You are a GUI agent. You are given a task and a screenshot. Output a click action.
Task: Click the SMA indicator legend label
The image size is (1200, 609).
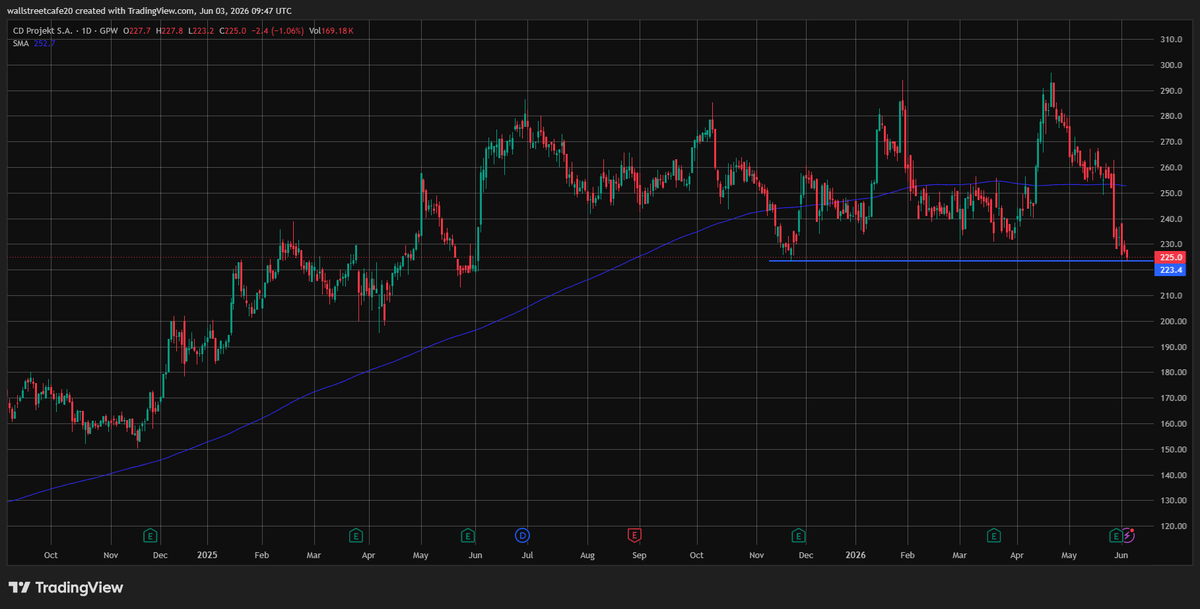point(20,43)
